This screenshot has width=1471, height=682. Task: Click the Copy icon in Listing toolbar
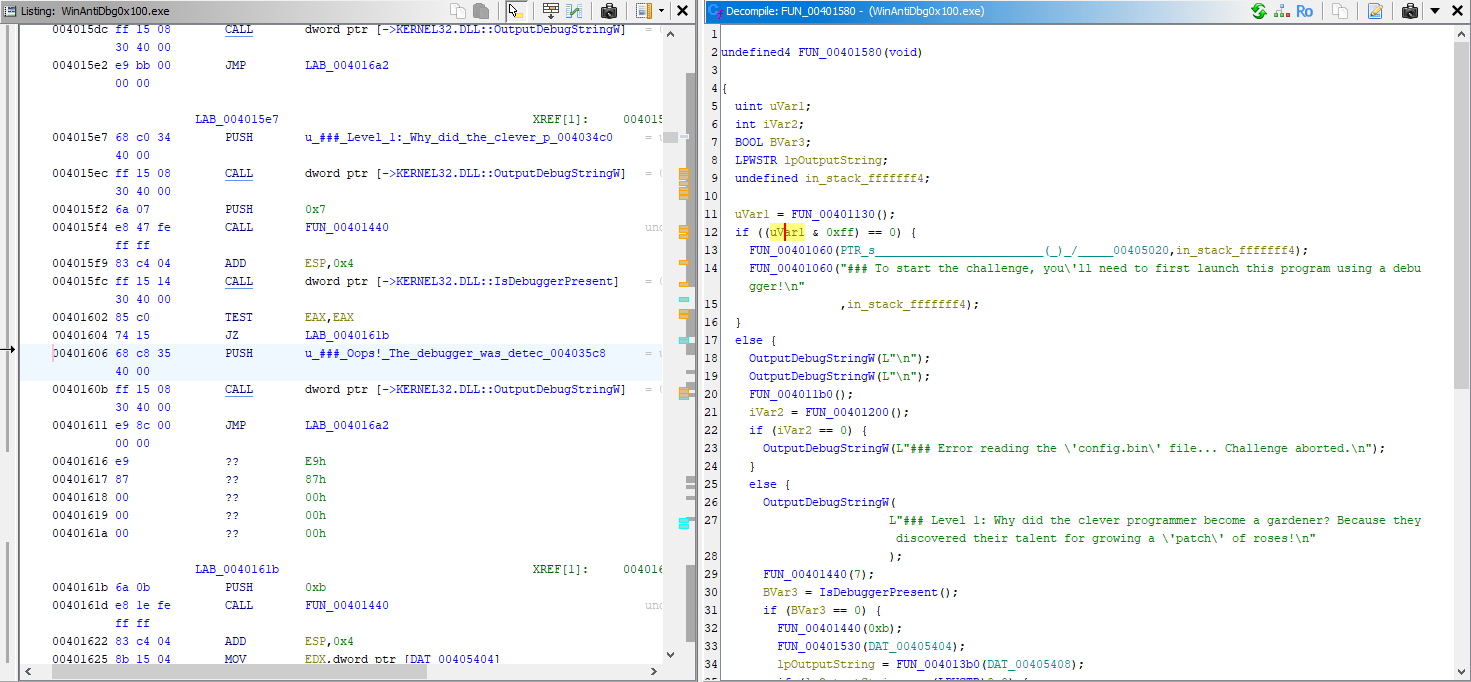[458, 11]
